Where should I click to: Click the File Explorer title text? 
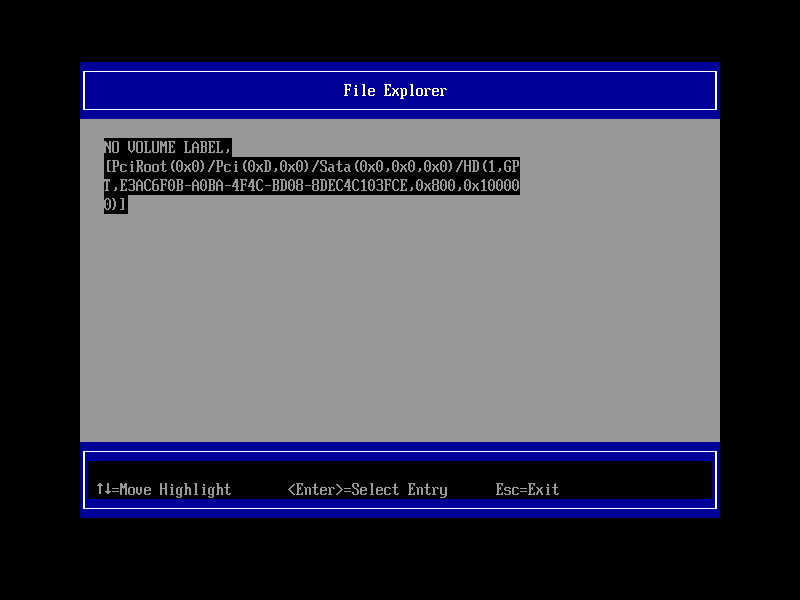click(x=395, y=91)
